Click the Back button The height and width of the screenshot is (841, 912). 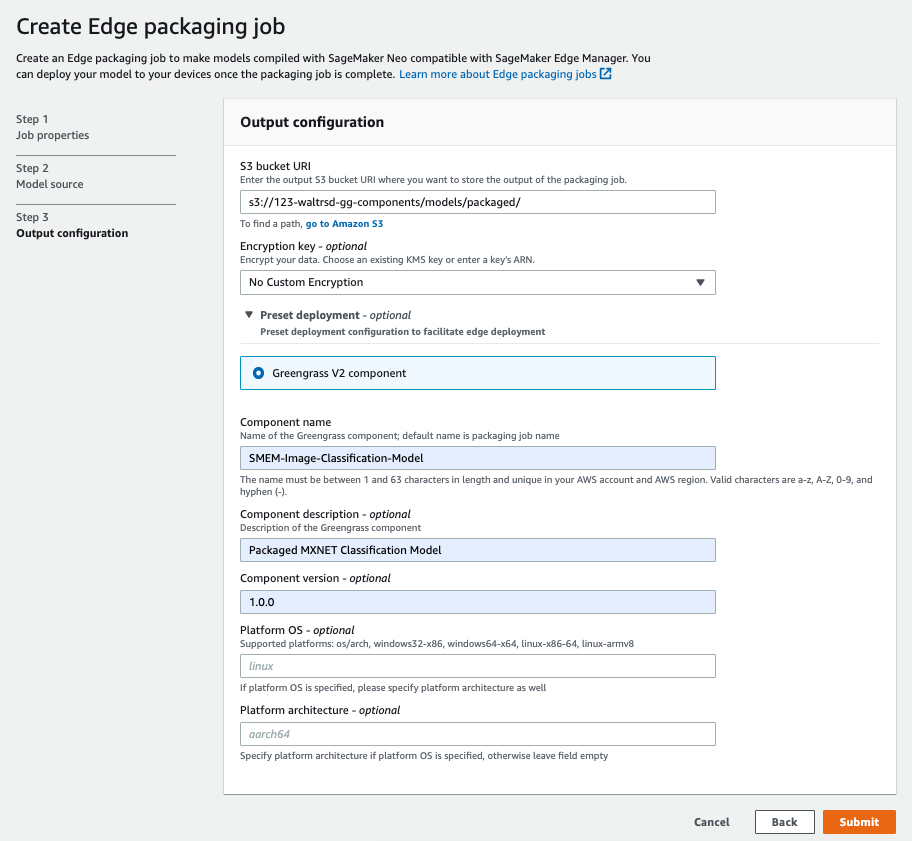pos(784,822)
